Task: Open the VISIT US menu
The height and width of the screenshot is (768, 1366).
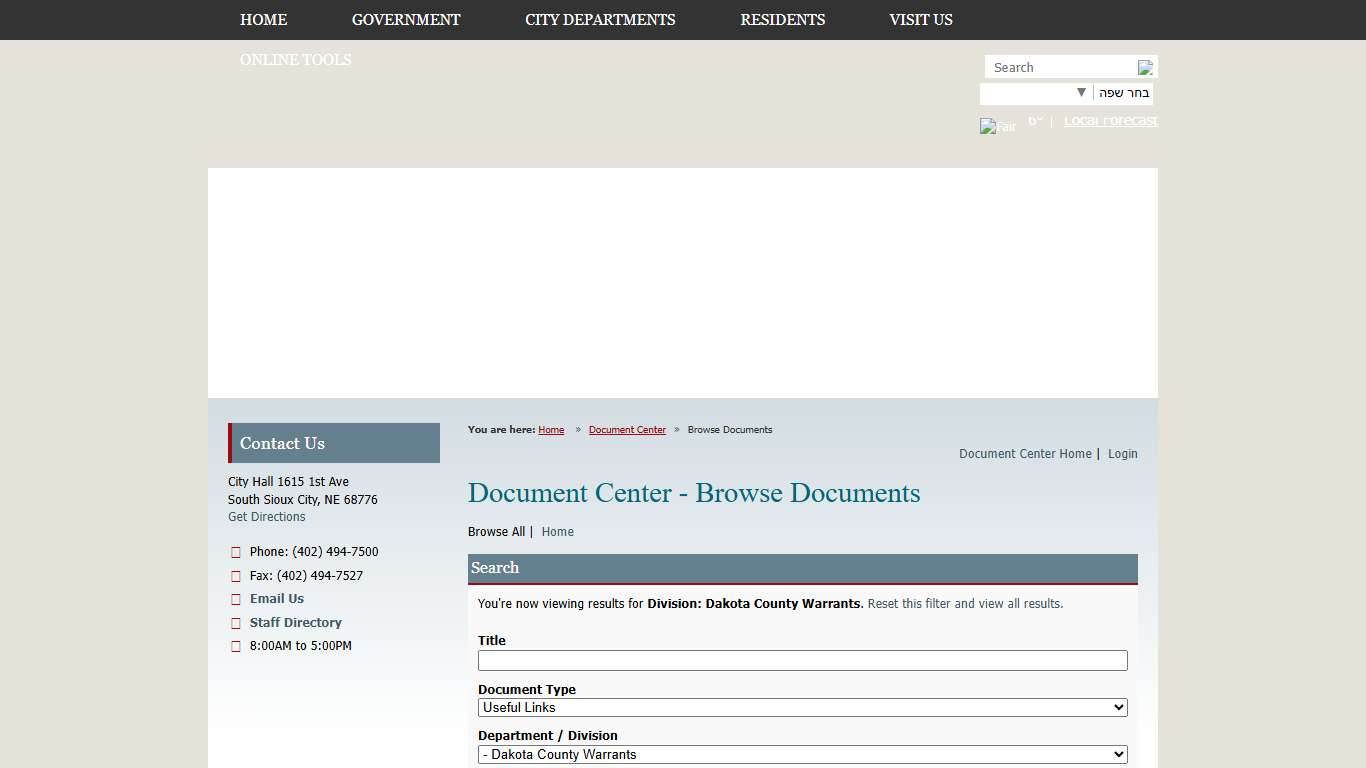Action: click(920, 19)
